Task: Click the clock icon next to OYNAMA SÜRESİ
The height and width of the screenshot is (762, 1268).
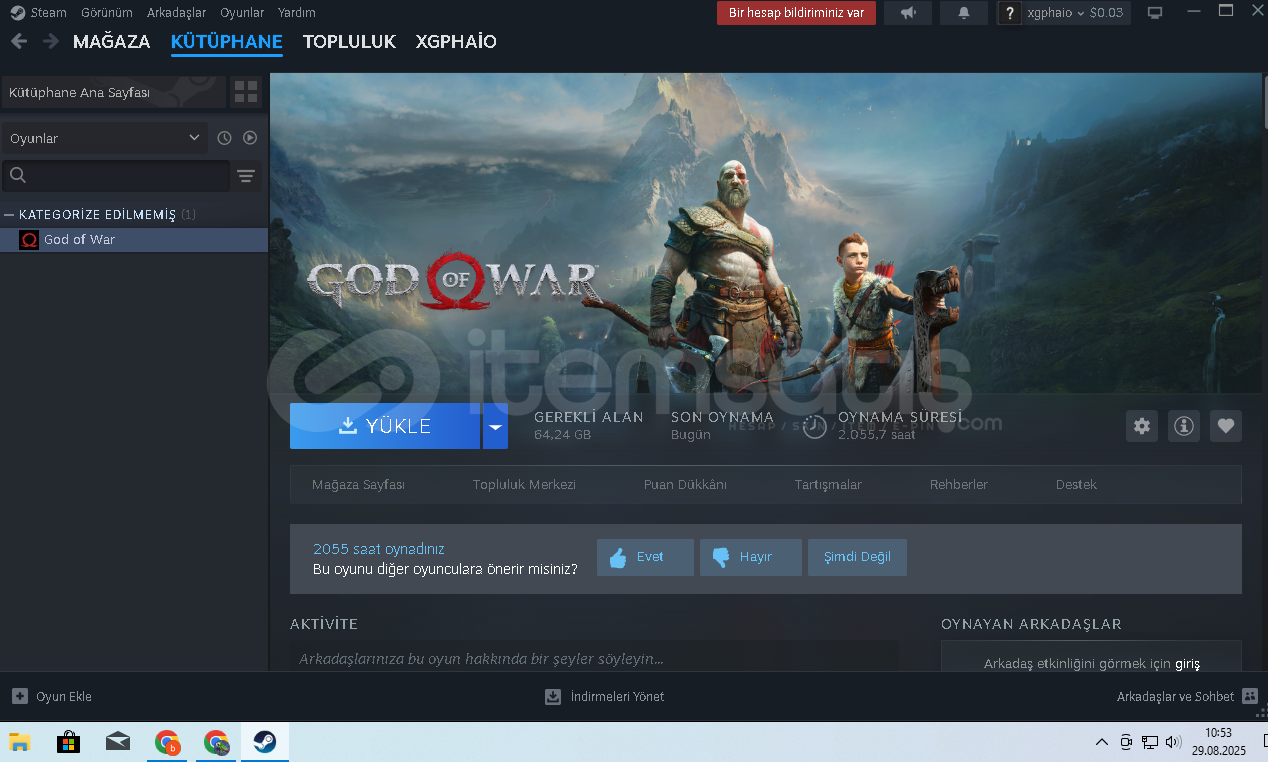Action: click(815, 427)
